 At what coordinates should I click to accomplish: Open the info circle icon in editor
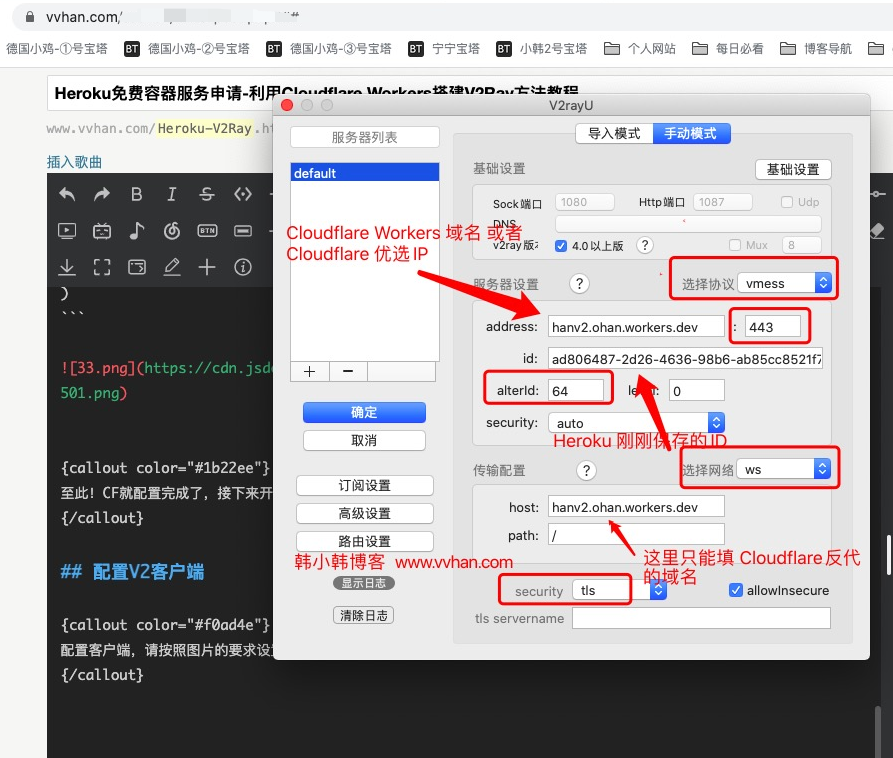(x=243, y=267)
